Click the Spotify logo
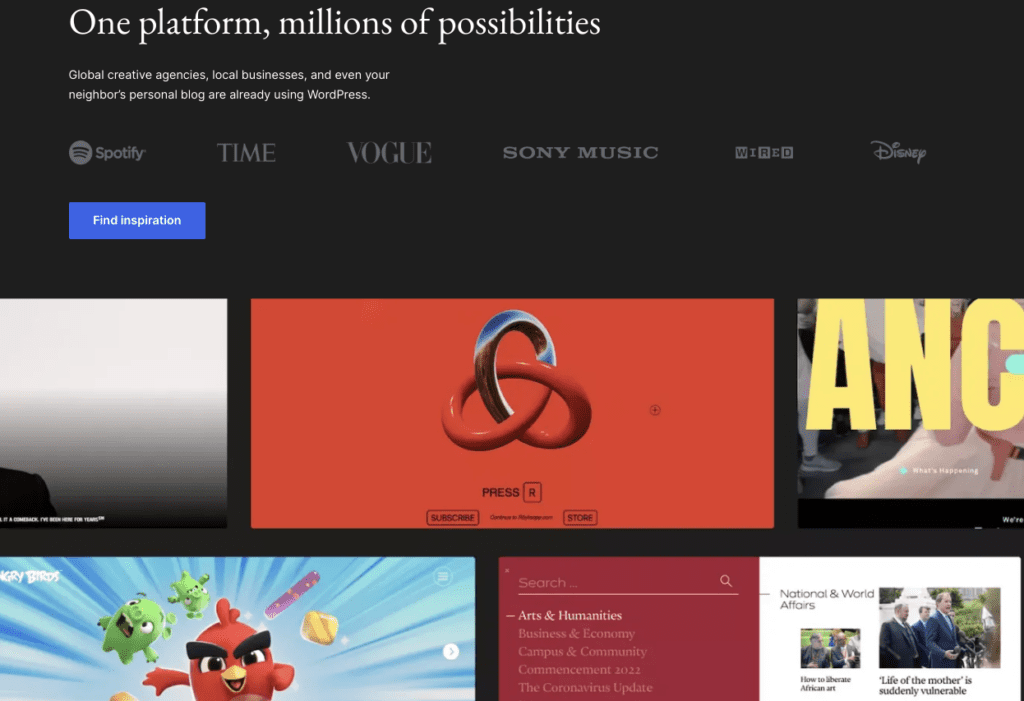Viewport: 1024px width, 701px height. click(x=107, y=153)
